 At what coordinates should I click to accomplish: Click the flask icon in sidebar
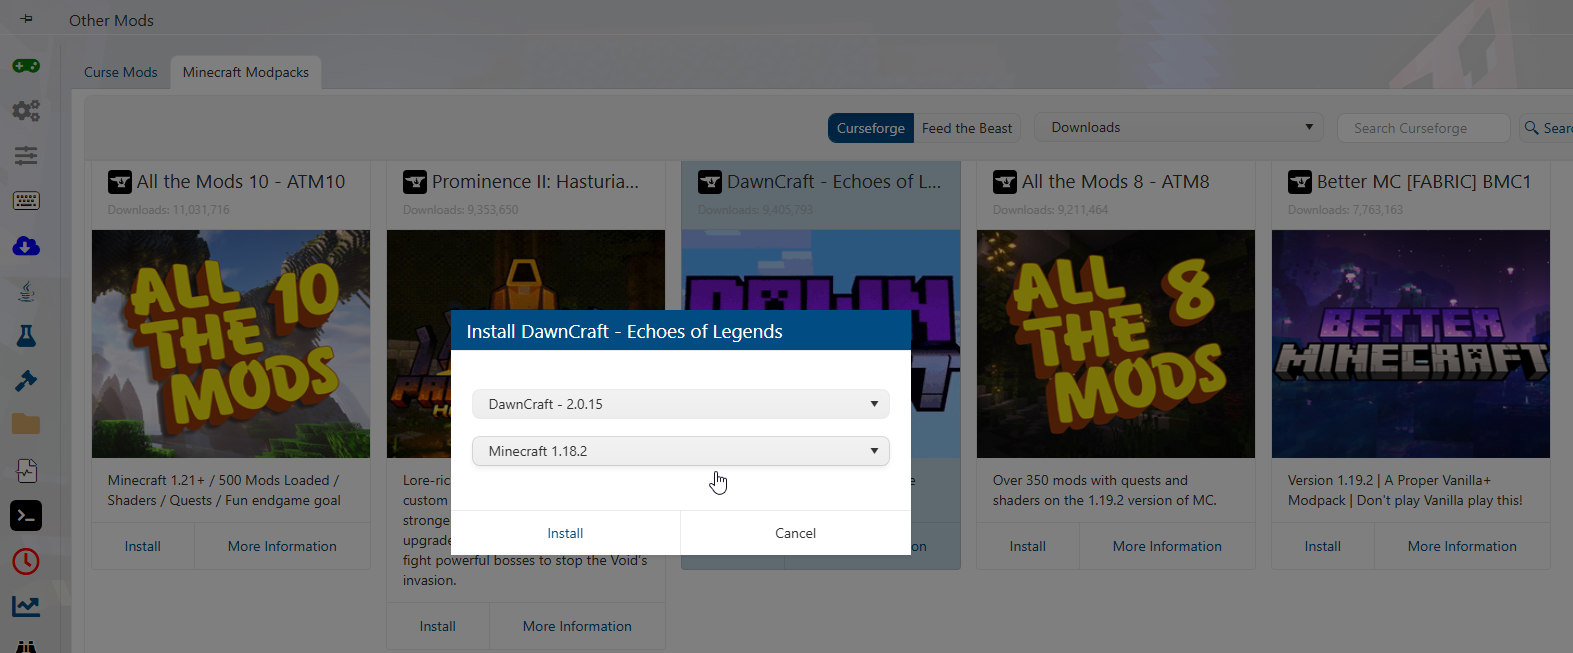click(x=26, y=336)
